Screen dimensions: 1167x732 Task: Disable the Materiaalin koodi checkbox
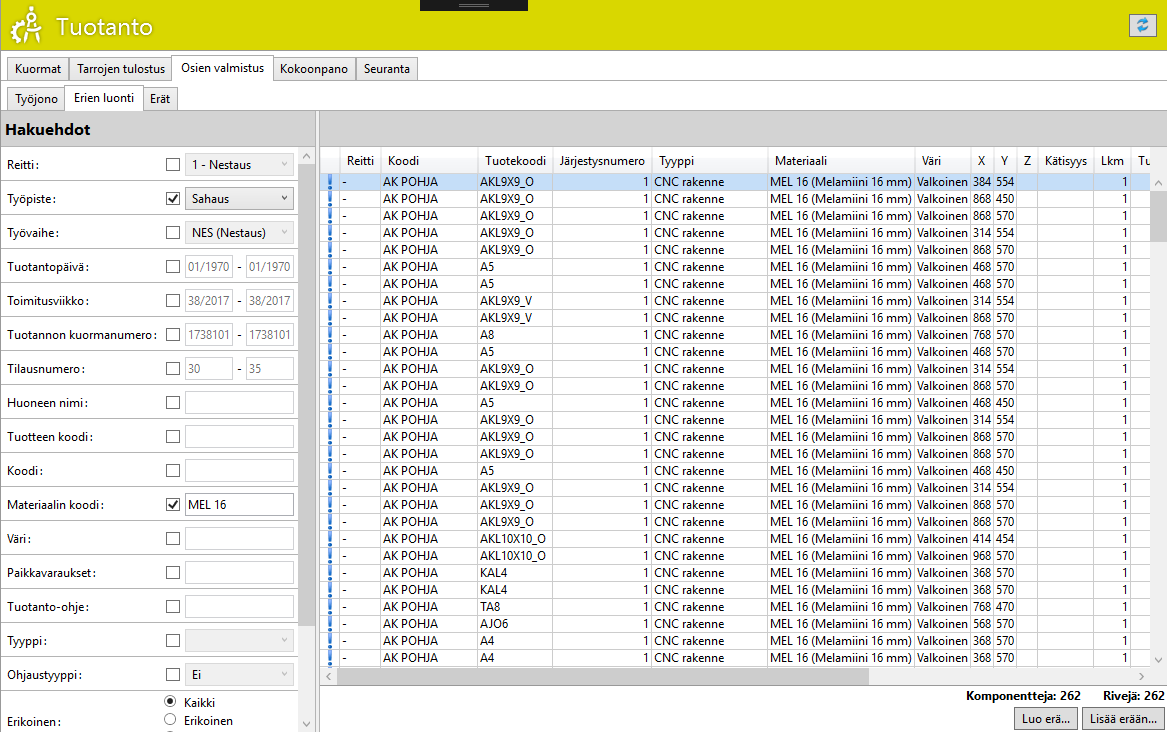point(173,504)
